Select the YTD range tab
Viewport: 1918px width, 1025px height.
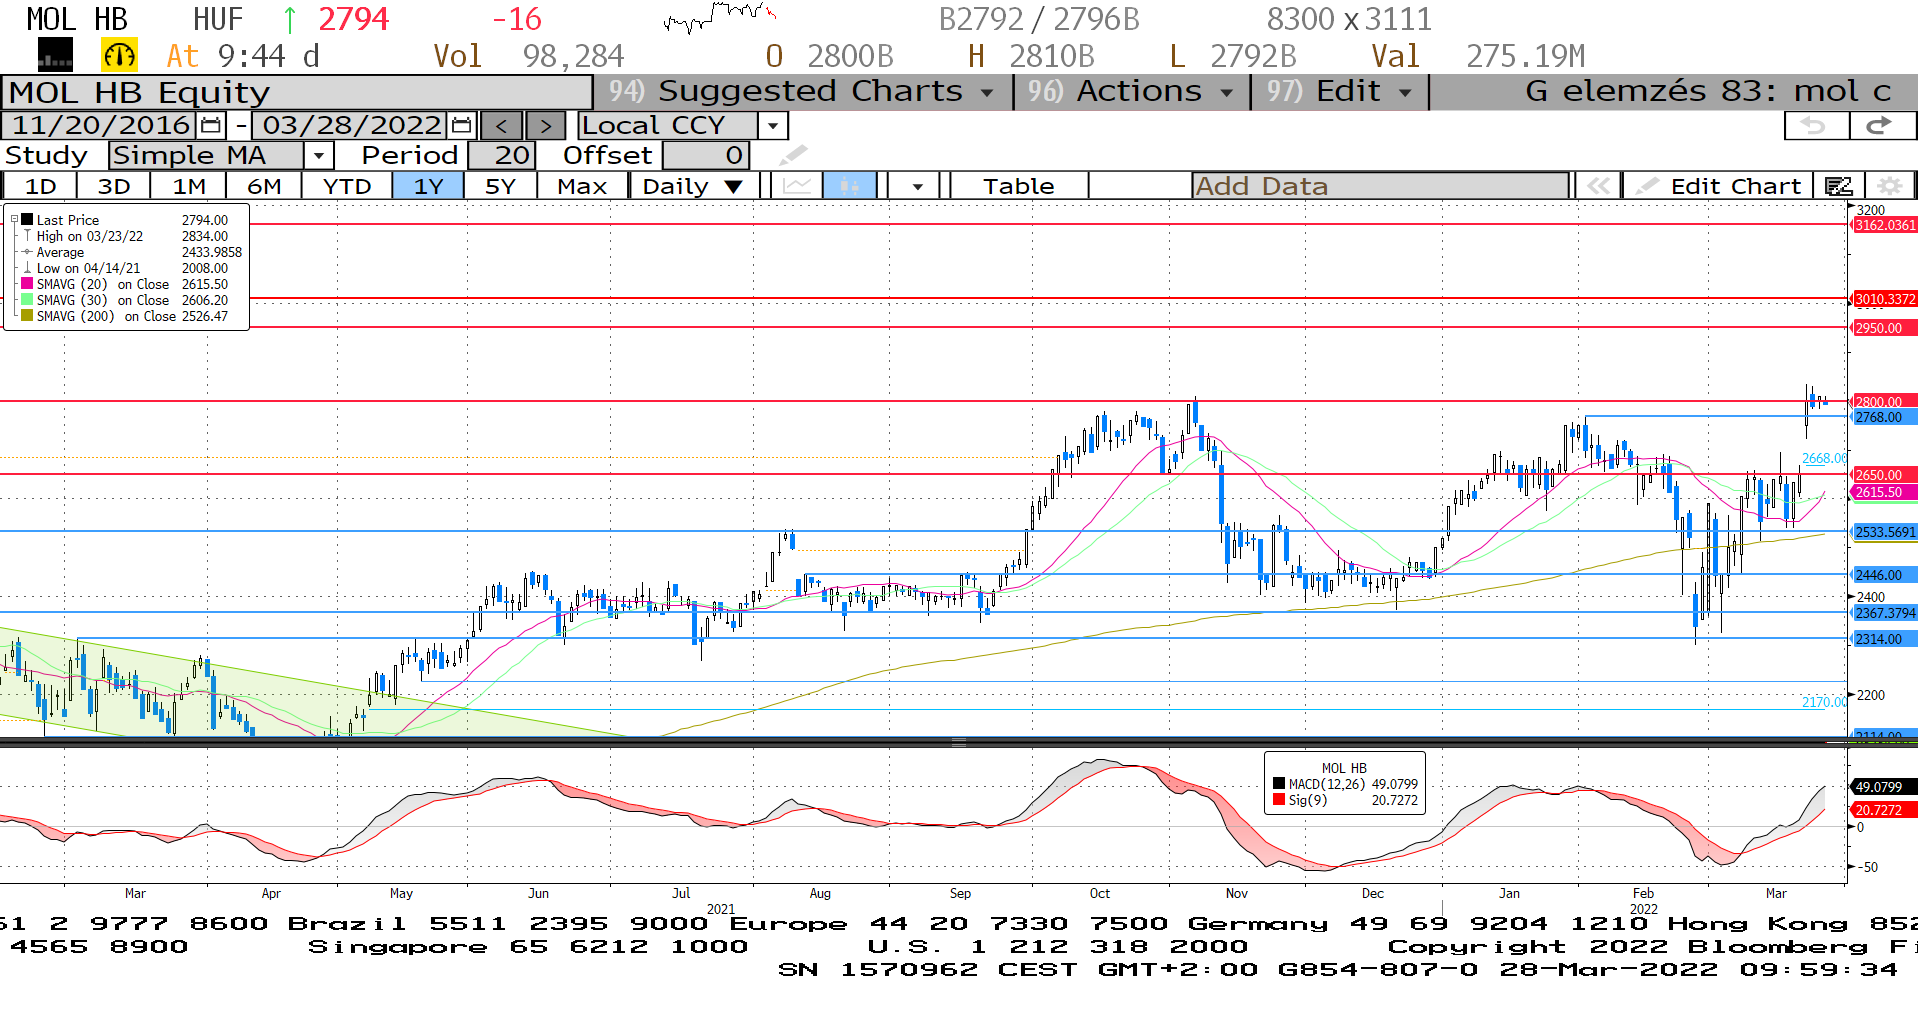(x=347, y=186)
